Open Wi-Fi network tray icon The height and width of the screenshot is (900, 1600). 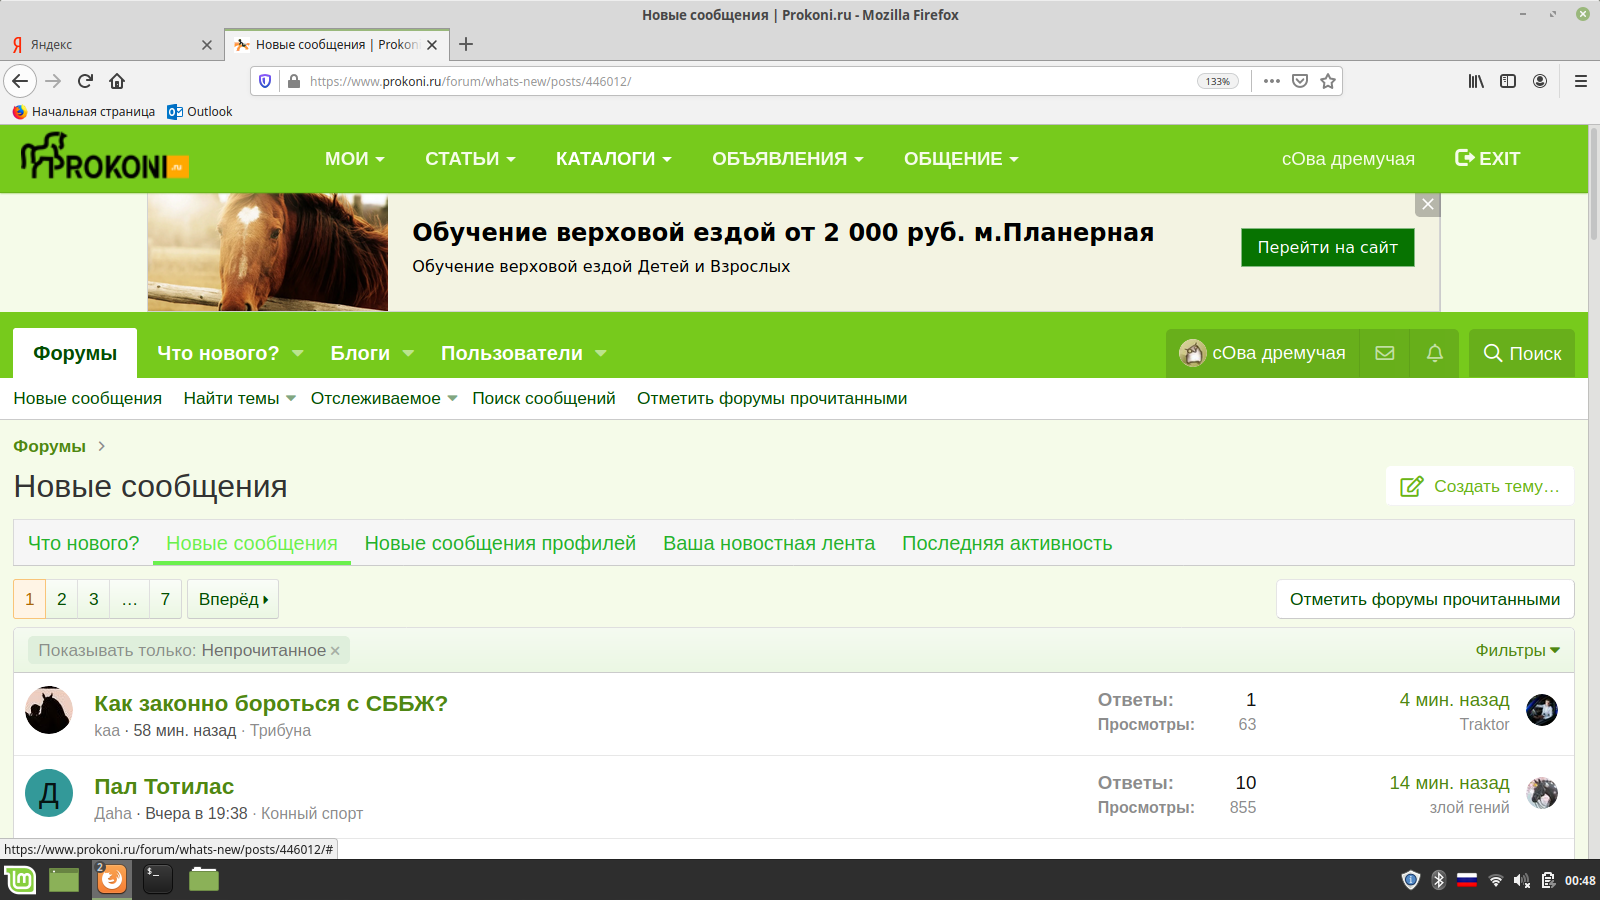(x=1496, y=880)
